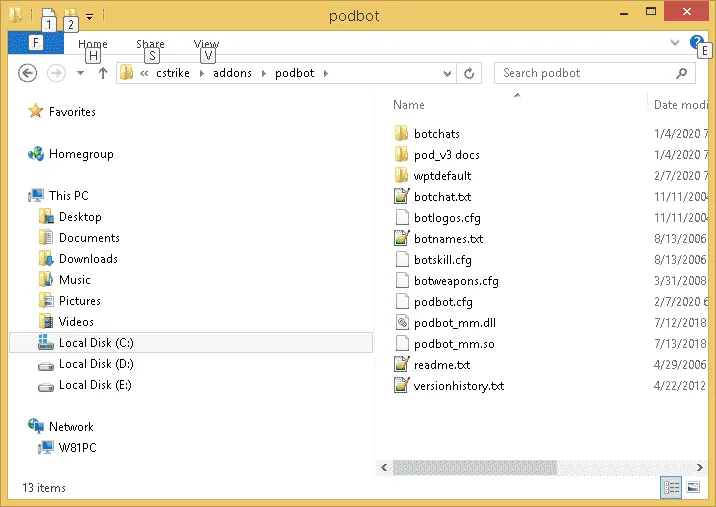Image resolution: width=716 pixels, height=507 pixels.
Task: Select This PC in the navigation pane
Action: [x=68, y=195]
